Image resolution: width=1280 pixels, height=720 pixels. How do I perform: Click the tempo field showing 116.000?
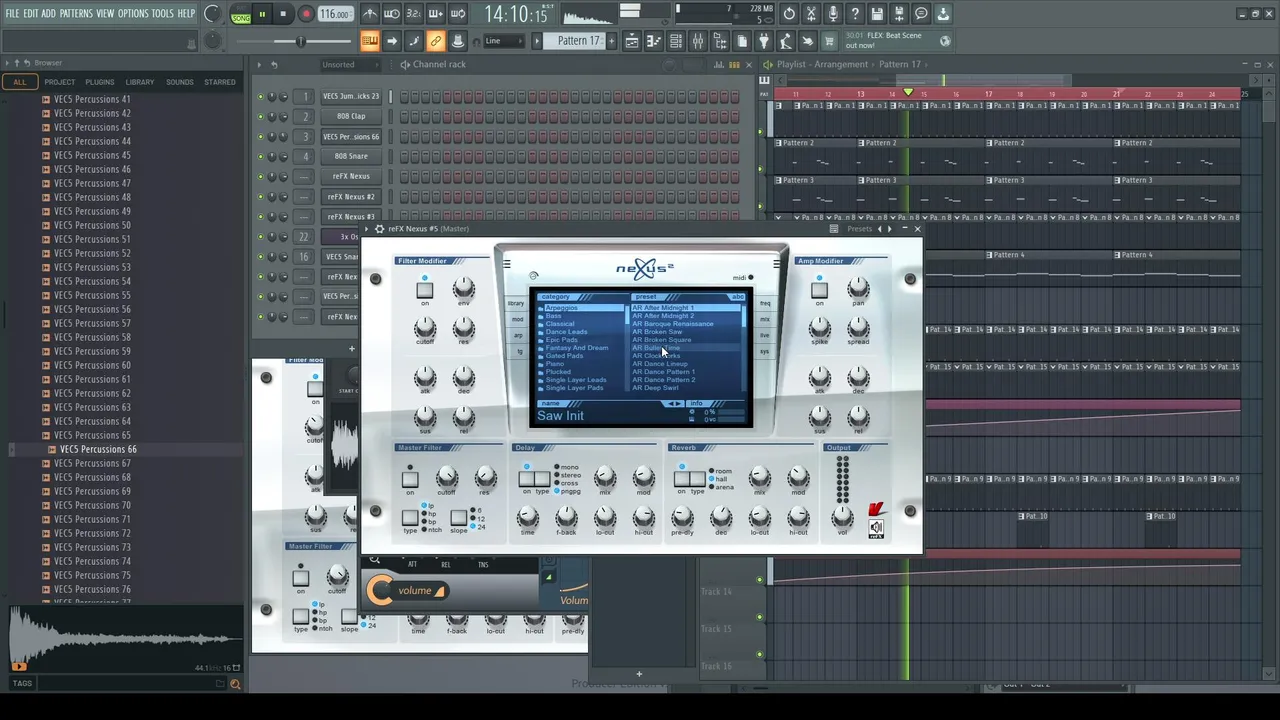(335, 14)
